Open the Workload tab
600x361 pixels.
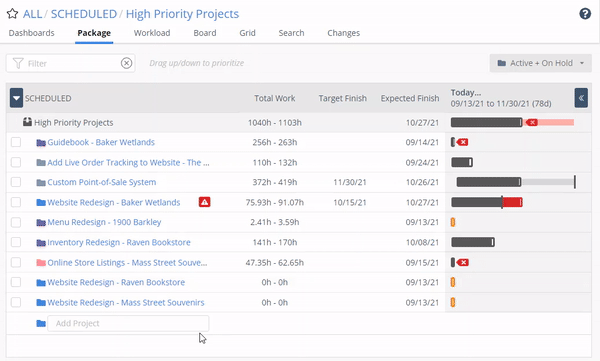tap(152, 33)
